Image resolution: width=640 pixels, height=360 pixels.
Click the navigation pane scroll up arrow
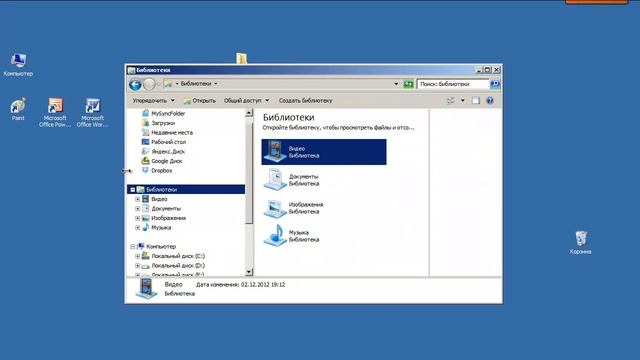(249, 113)
